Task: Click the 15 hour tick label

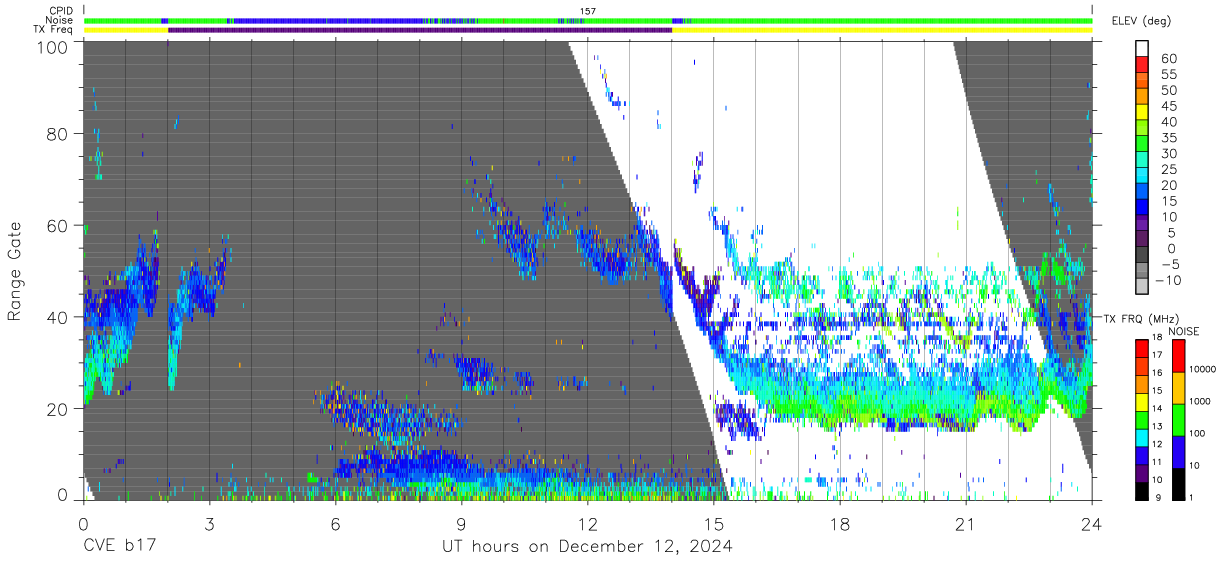Action: 713,524
